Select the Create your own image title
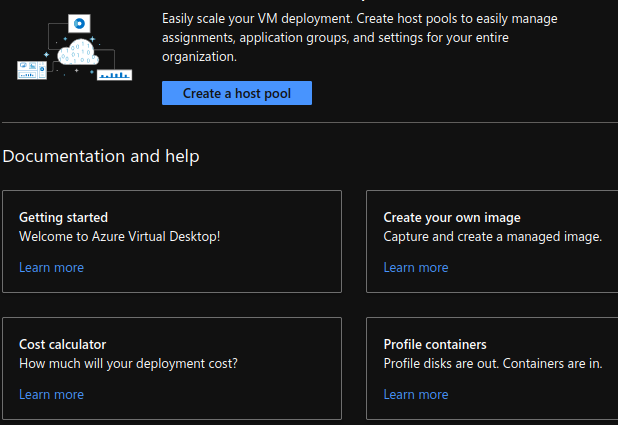The width and height of the screenshot is (618, 425). 452,218
